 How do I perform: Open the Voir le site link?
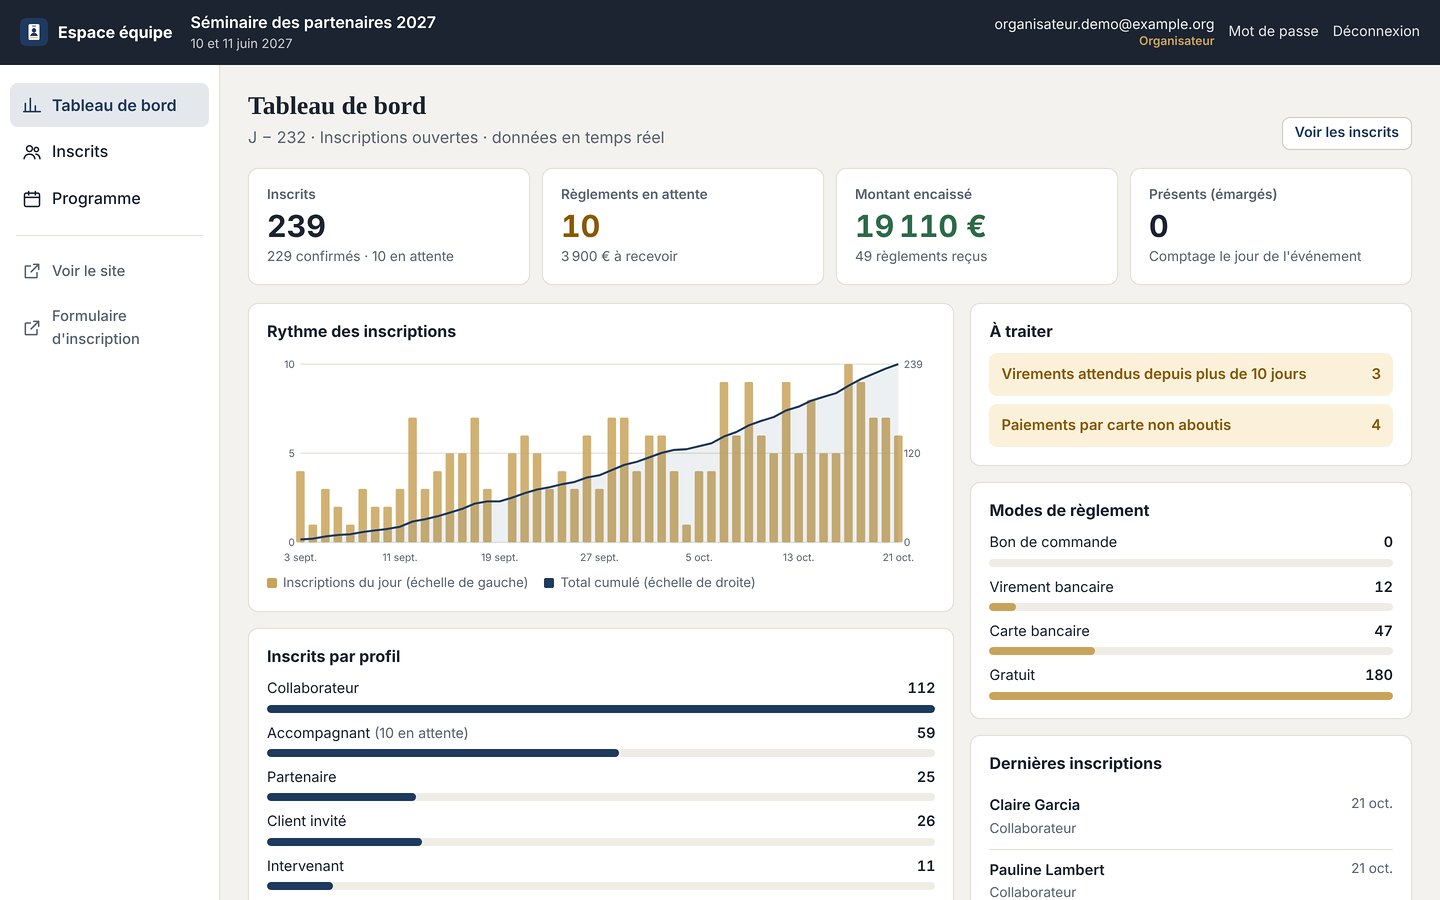[x=109, y=271]
